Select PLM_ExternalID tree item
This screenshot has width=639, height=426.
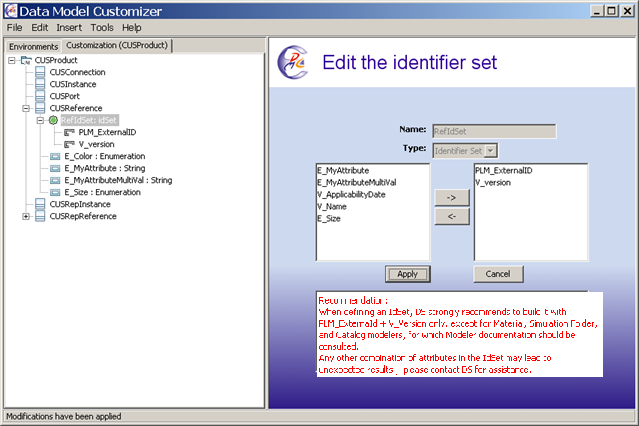click(x=107, y=132)
